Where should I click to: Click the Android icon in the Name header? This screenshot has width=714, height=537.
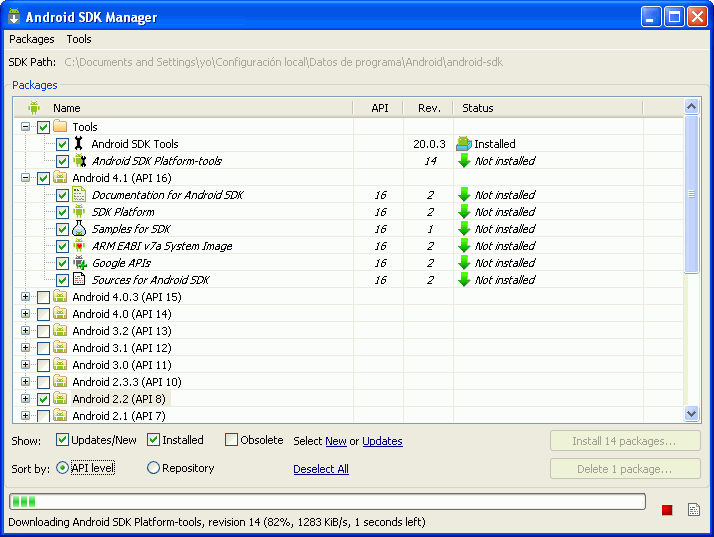(34, 108)
